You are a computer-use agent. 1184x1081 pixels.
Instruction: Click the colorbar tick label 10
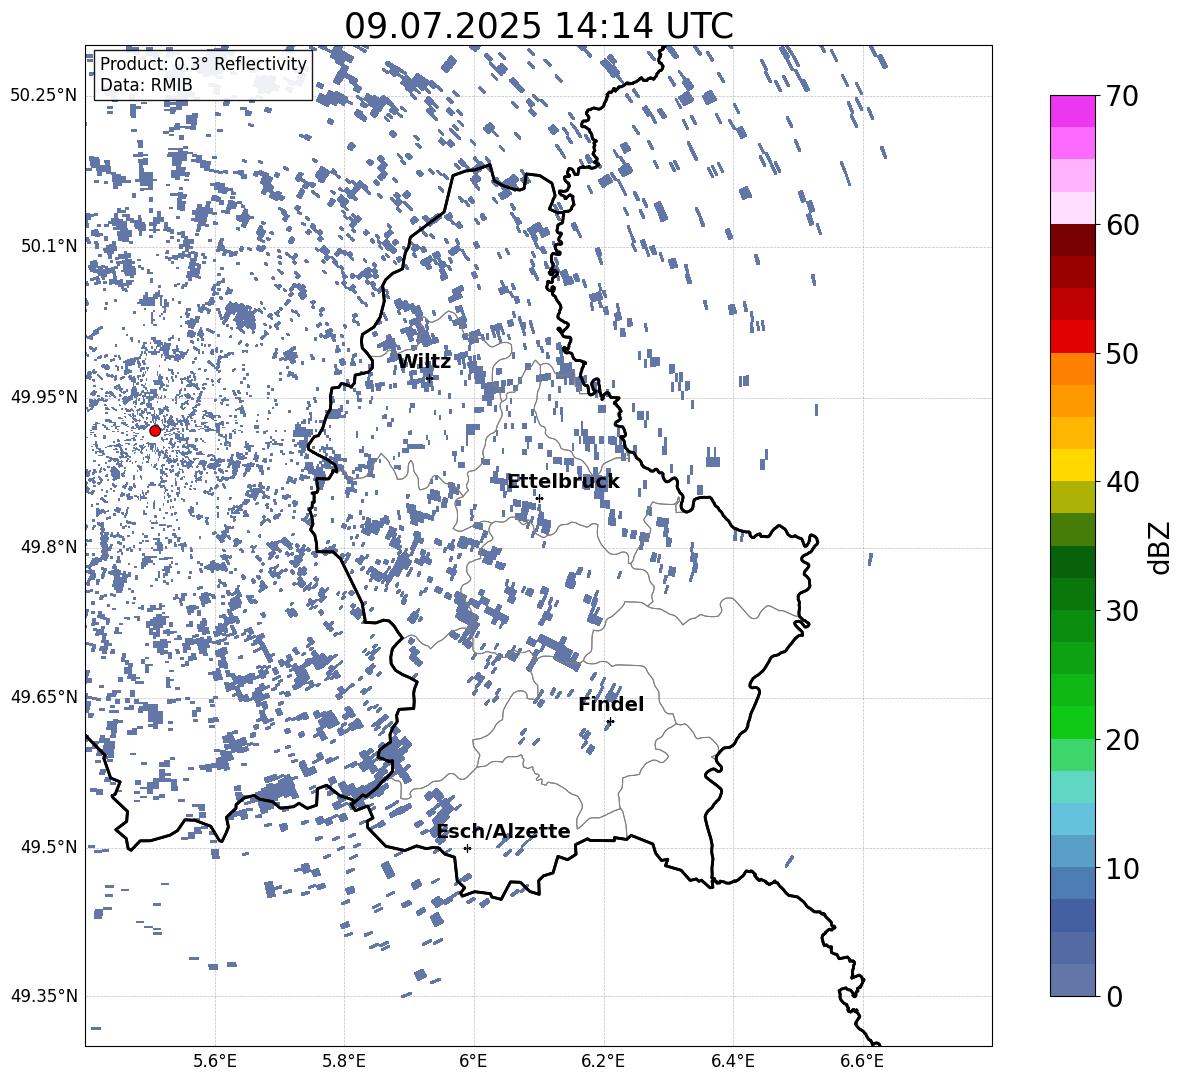[1122, 869]
